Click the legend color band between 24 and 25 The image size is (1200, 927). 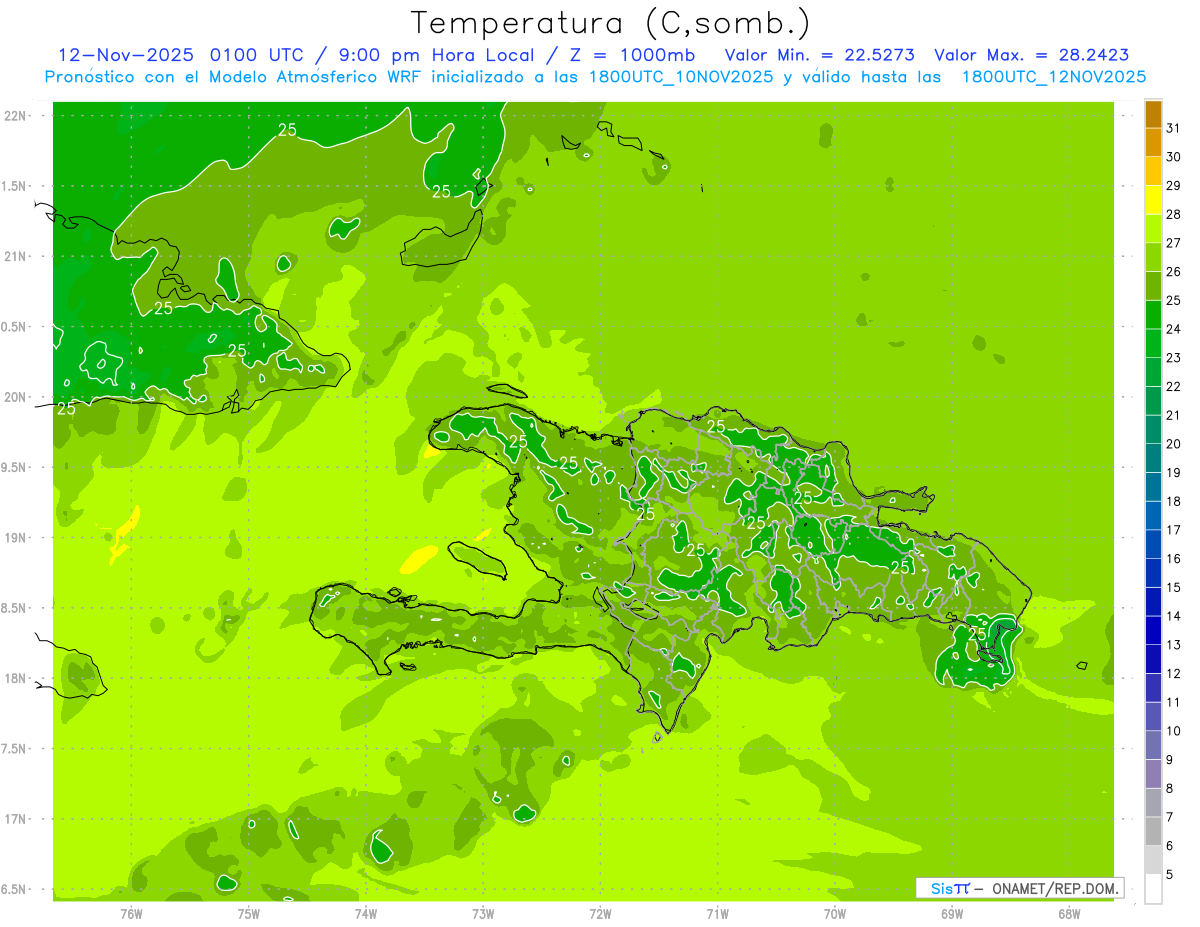click(1153, 315)
